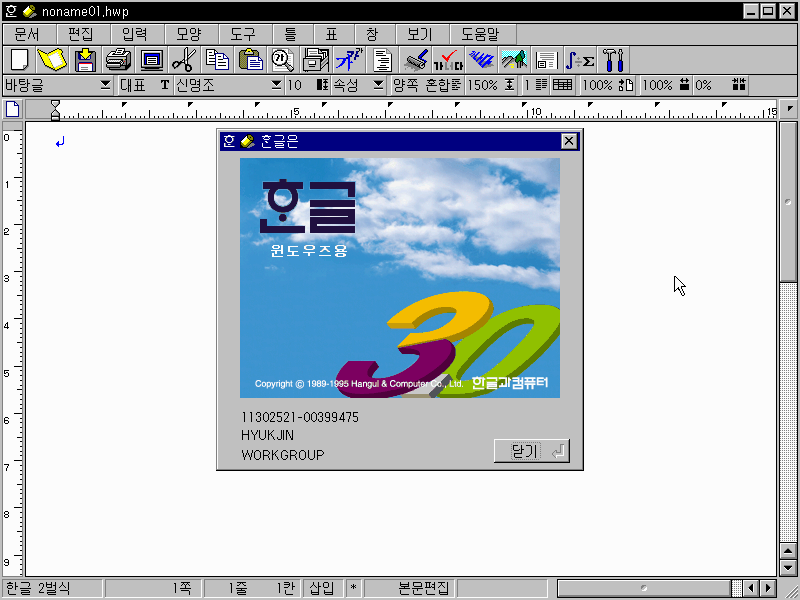Viewport: 800px width, 600px height.
Task: Click the page icon left of ruler
Action: pyautogui.click(x=12, y=109)
